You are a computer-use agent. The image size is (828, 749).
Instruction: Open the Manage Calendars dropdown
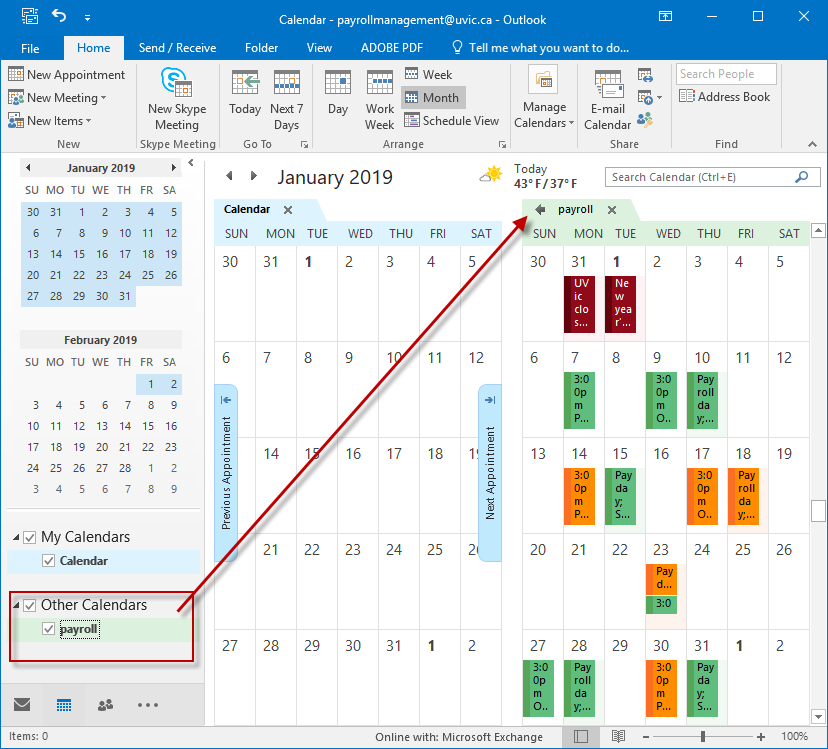[x=544, y=98]
